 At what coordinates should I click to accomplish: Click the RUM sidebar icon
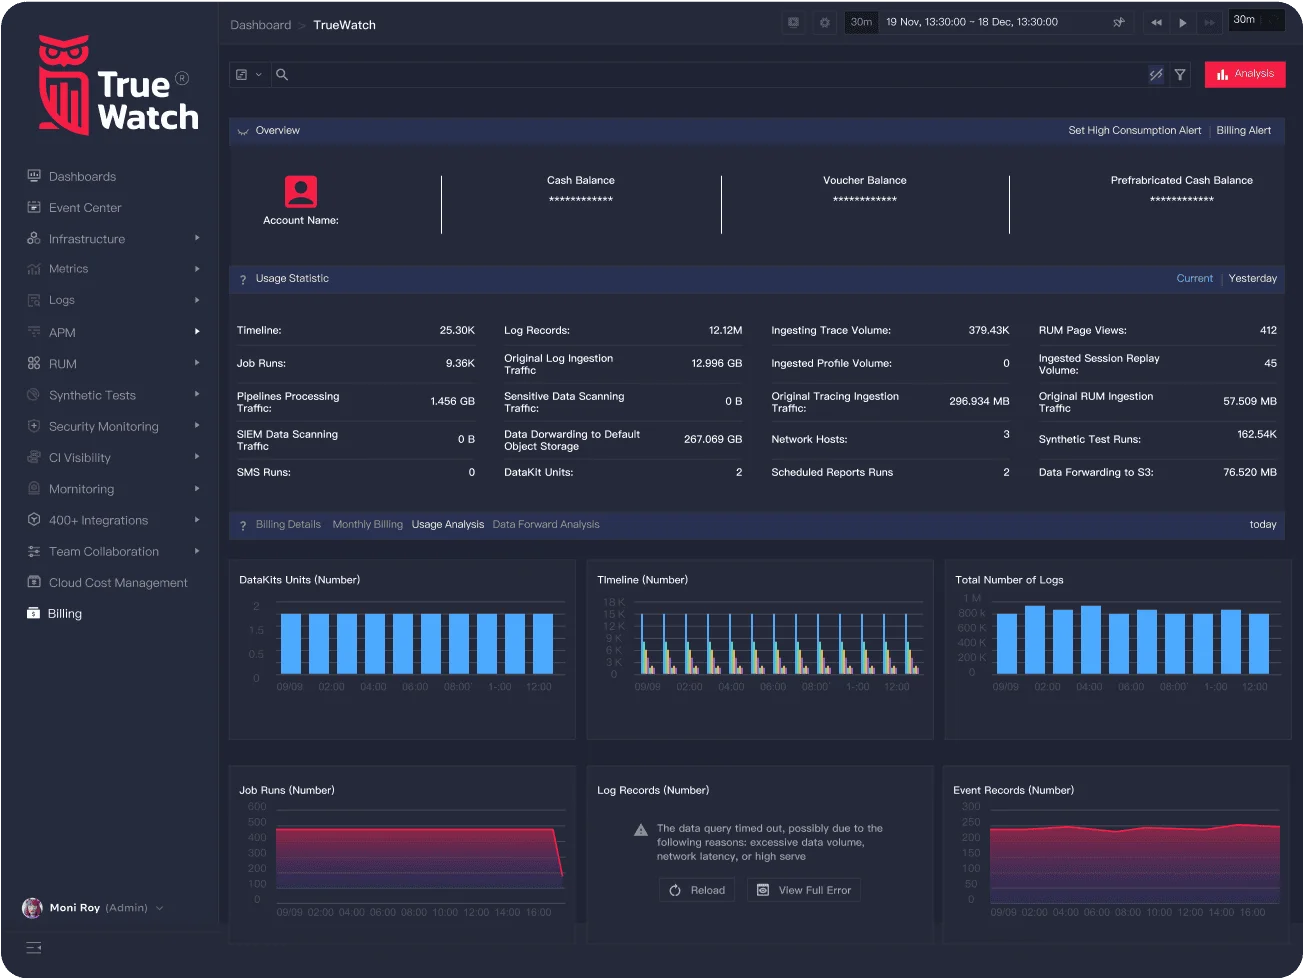[x=34, y=363]
